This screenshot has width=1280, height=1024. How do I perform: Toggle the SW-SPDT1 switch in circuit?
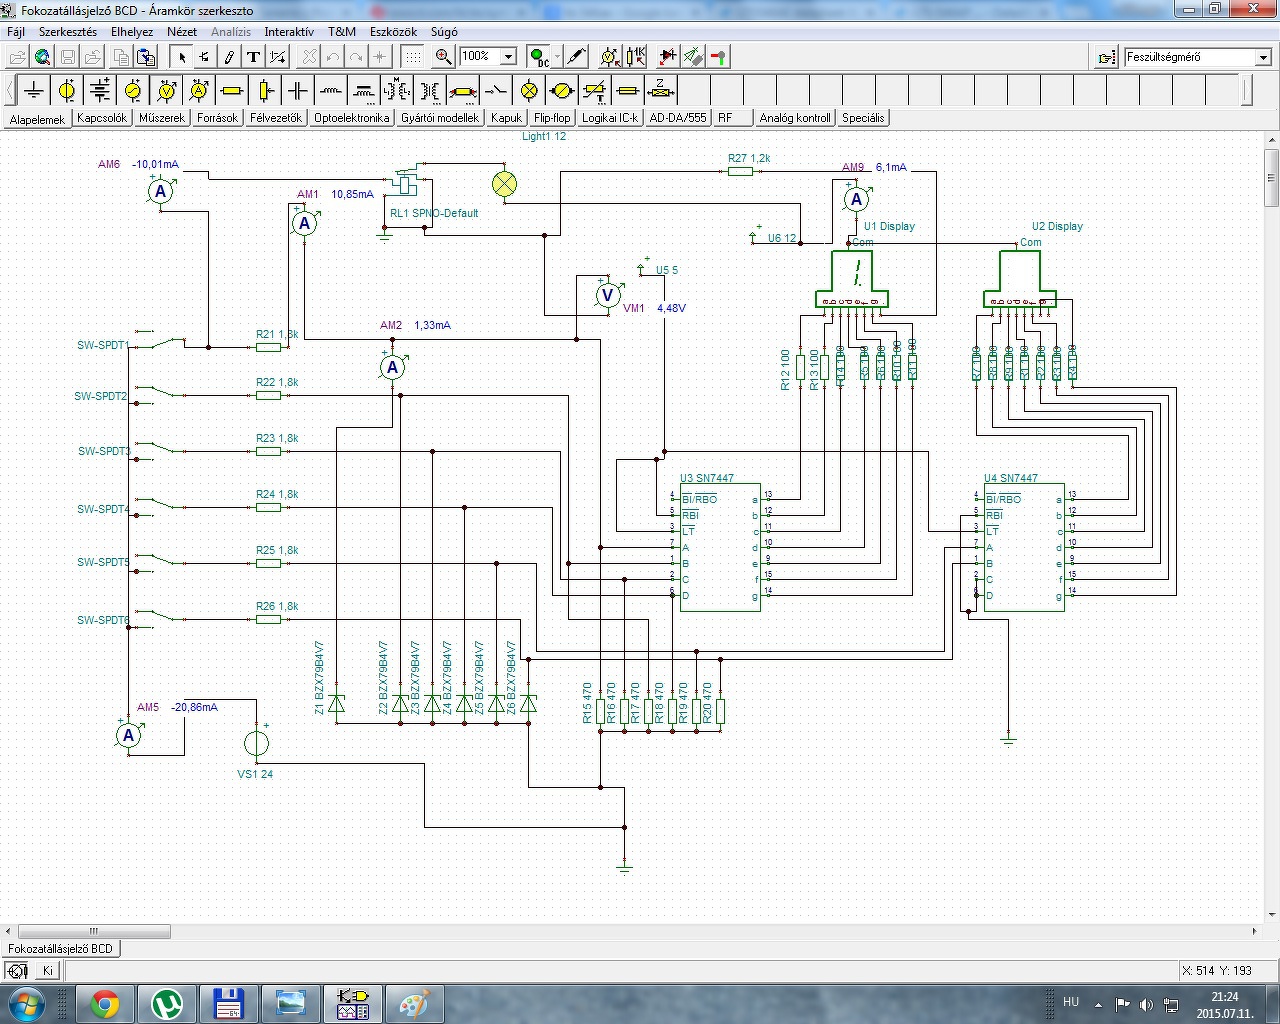pos(167,343)
